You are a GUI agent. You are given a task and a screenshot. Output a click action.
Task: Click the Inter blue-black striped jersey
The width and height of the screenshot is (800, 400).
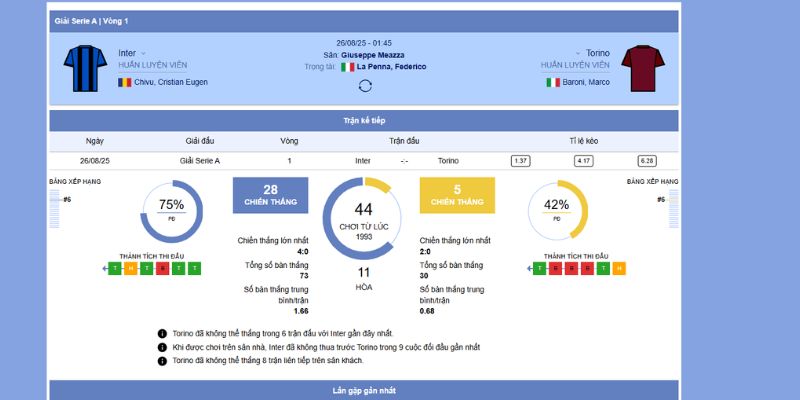85,67
